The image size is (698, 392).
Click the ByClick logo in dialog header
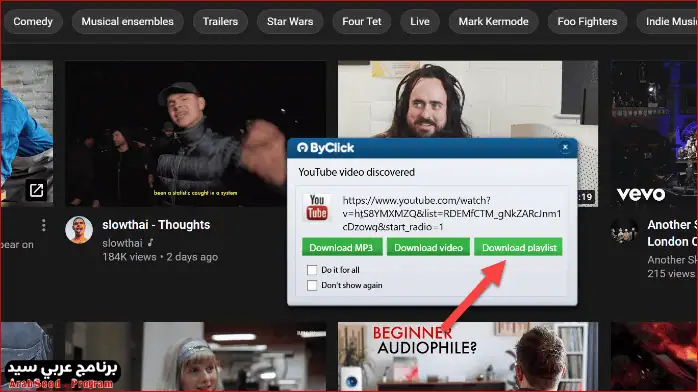pyautogui.click(x=325, y=148)
